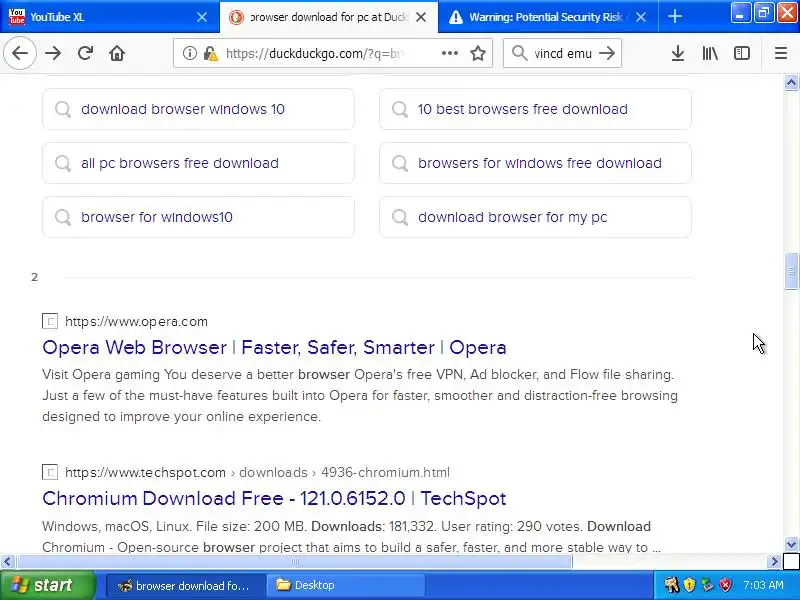Select 'download browser windows 10' suggestion

click(198, 109)
